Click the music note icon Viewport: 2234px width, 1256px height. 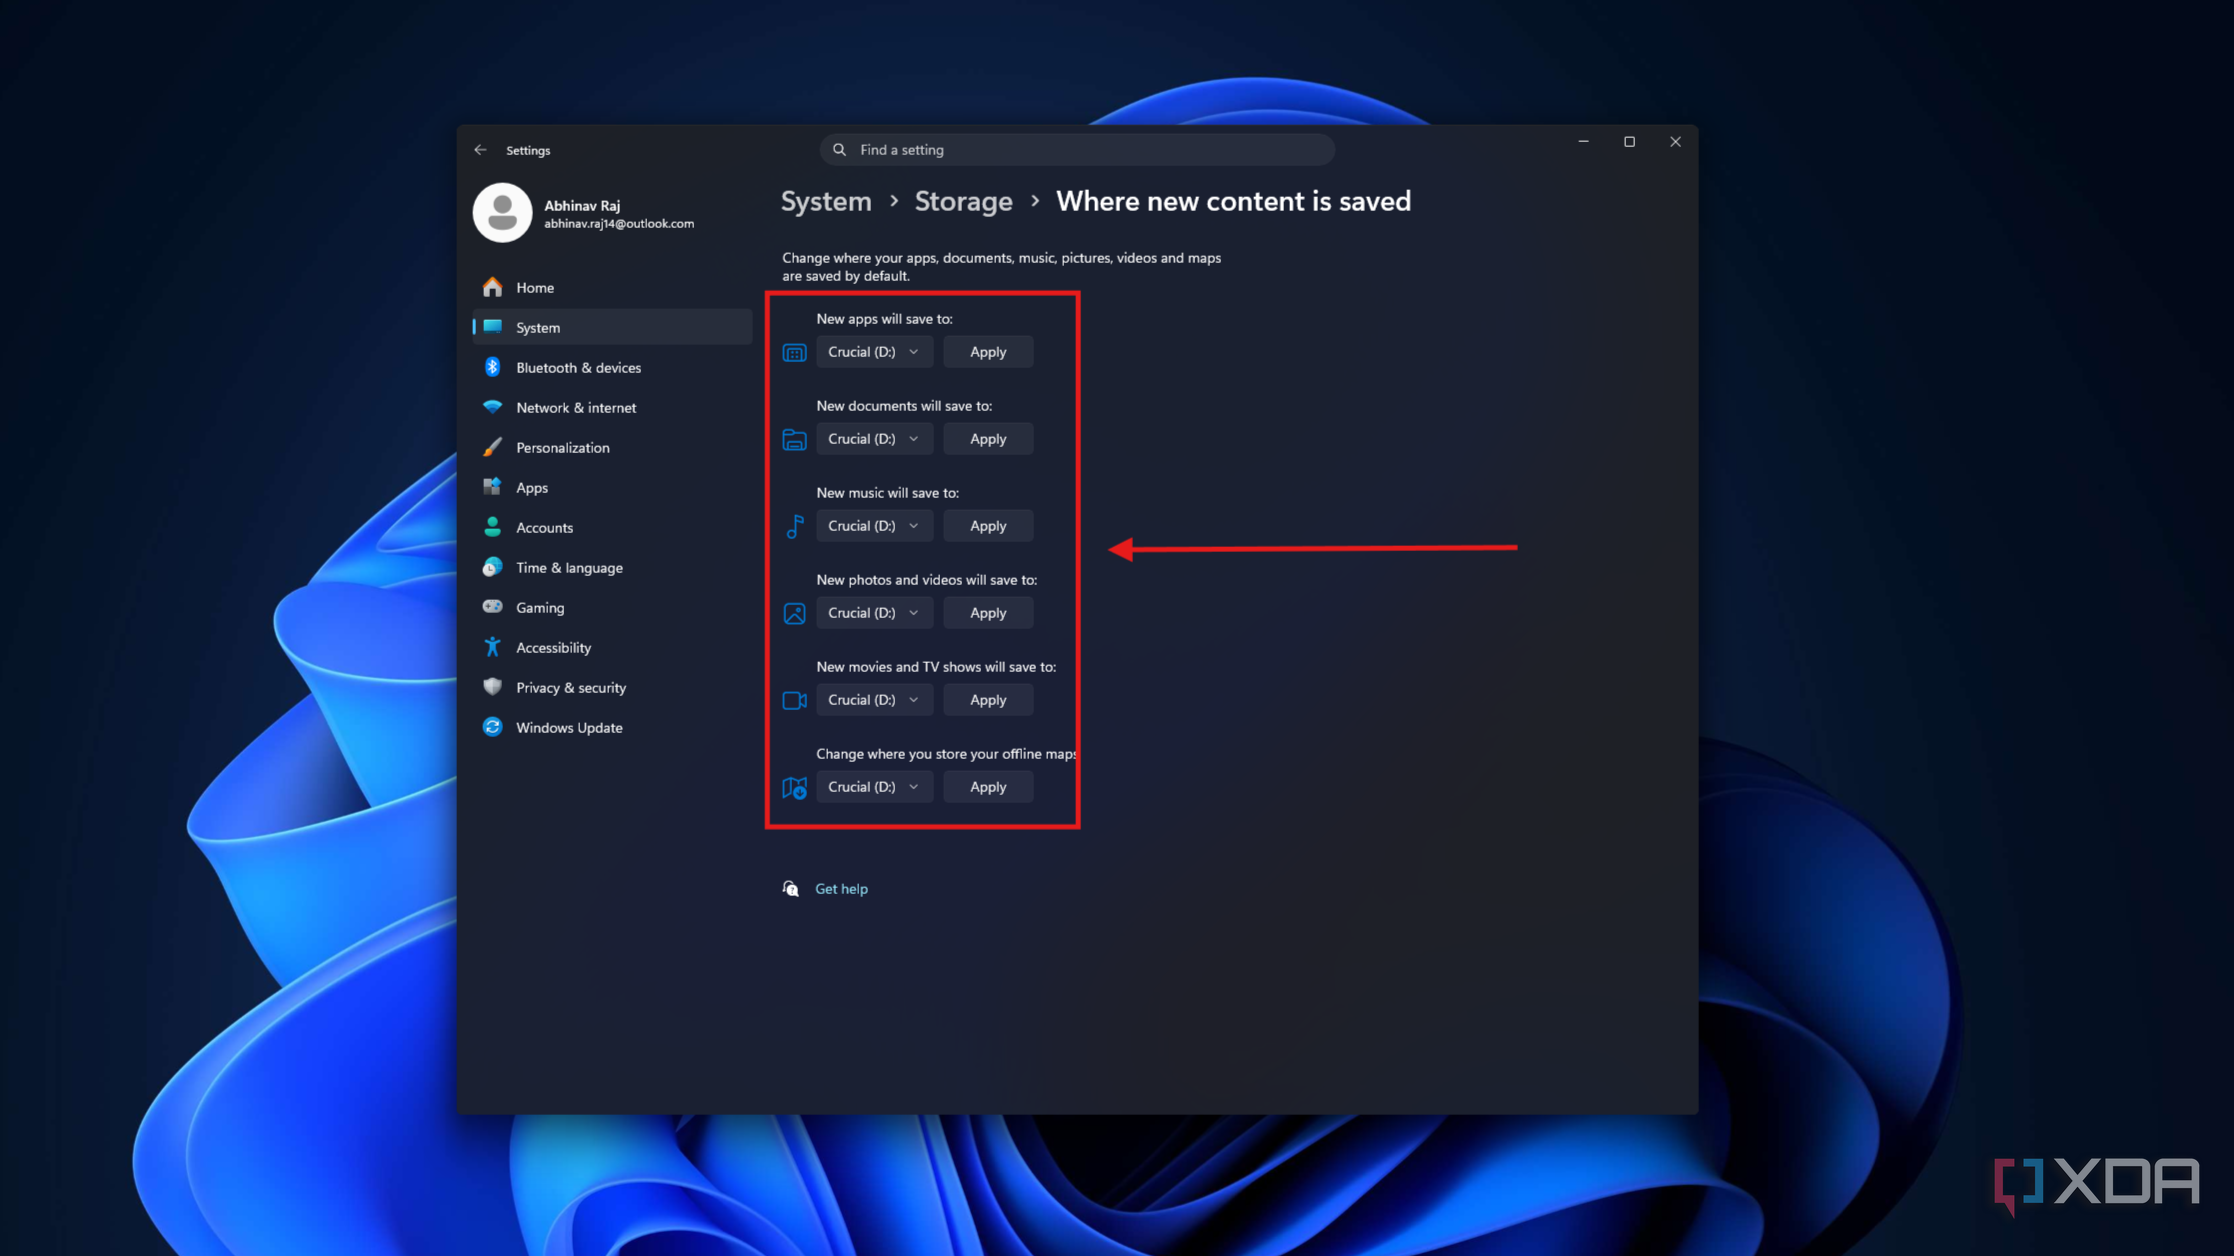tap(795, 526)
